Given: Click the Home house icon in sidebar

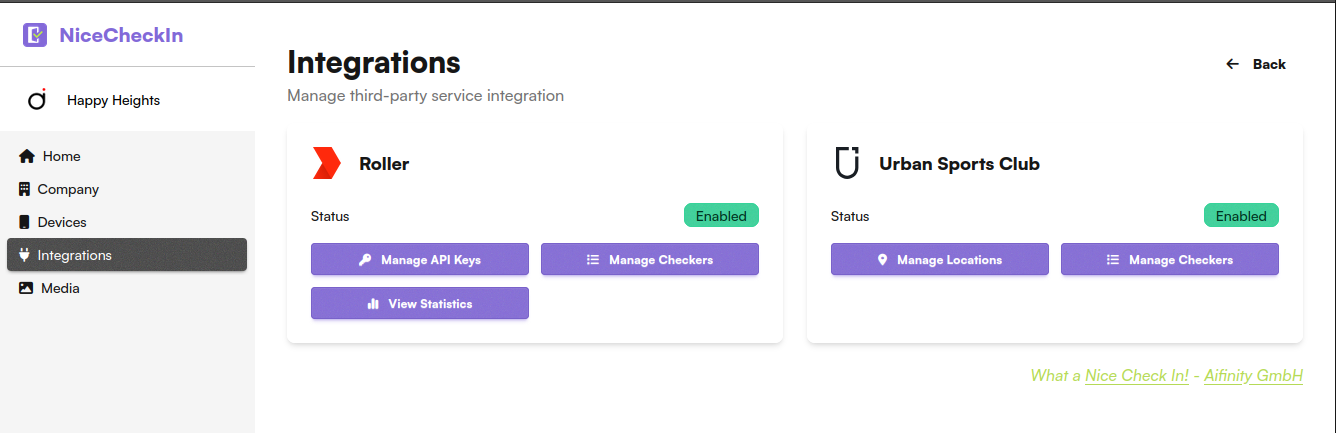Looking at the screenshot, I should point(27,157).
